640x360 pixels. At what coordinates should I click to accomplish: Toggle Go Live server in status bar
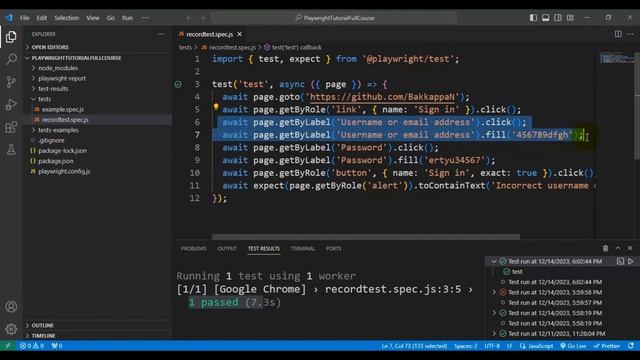(x=573, y=346)
